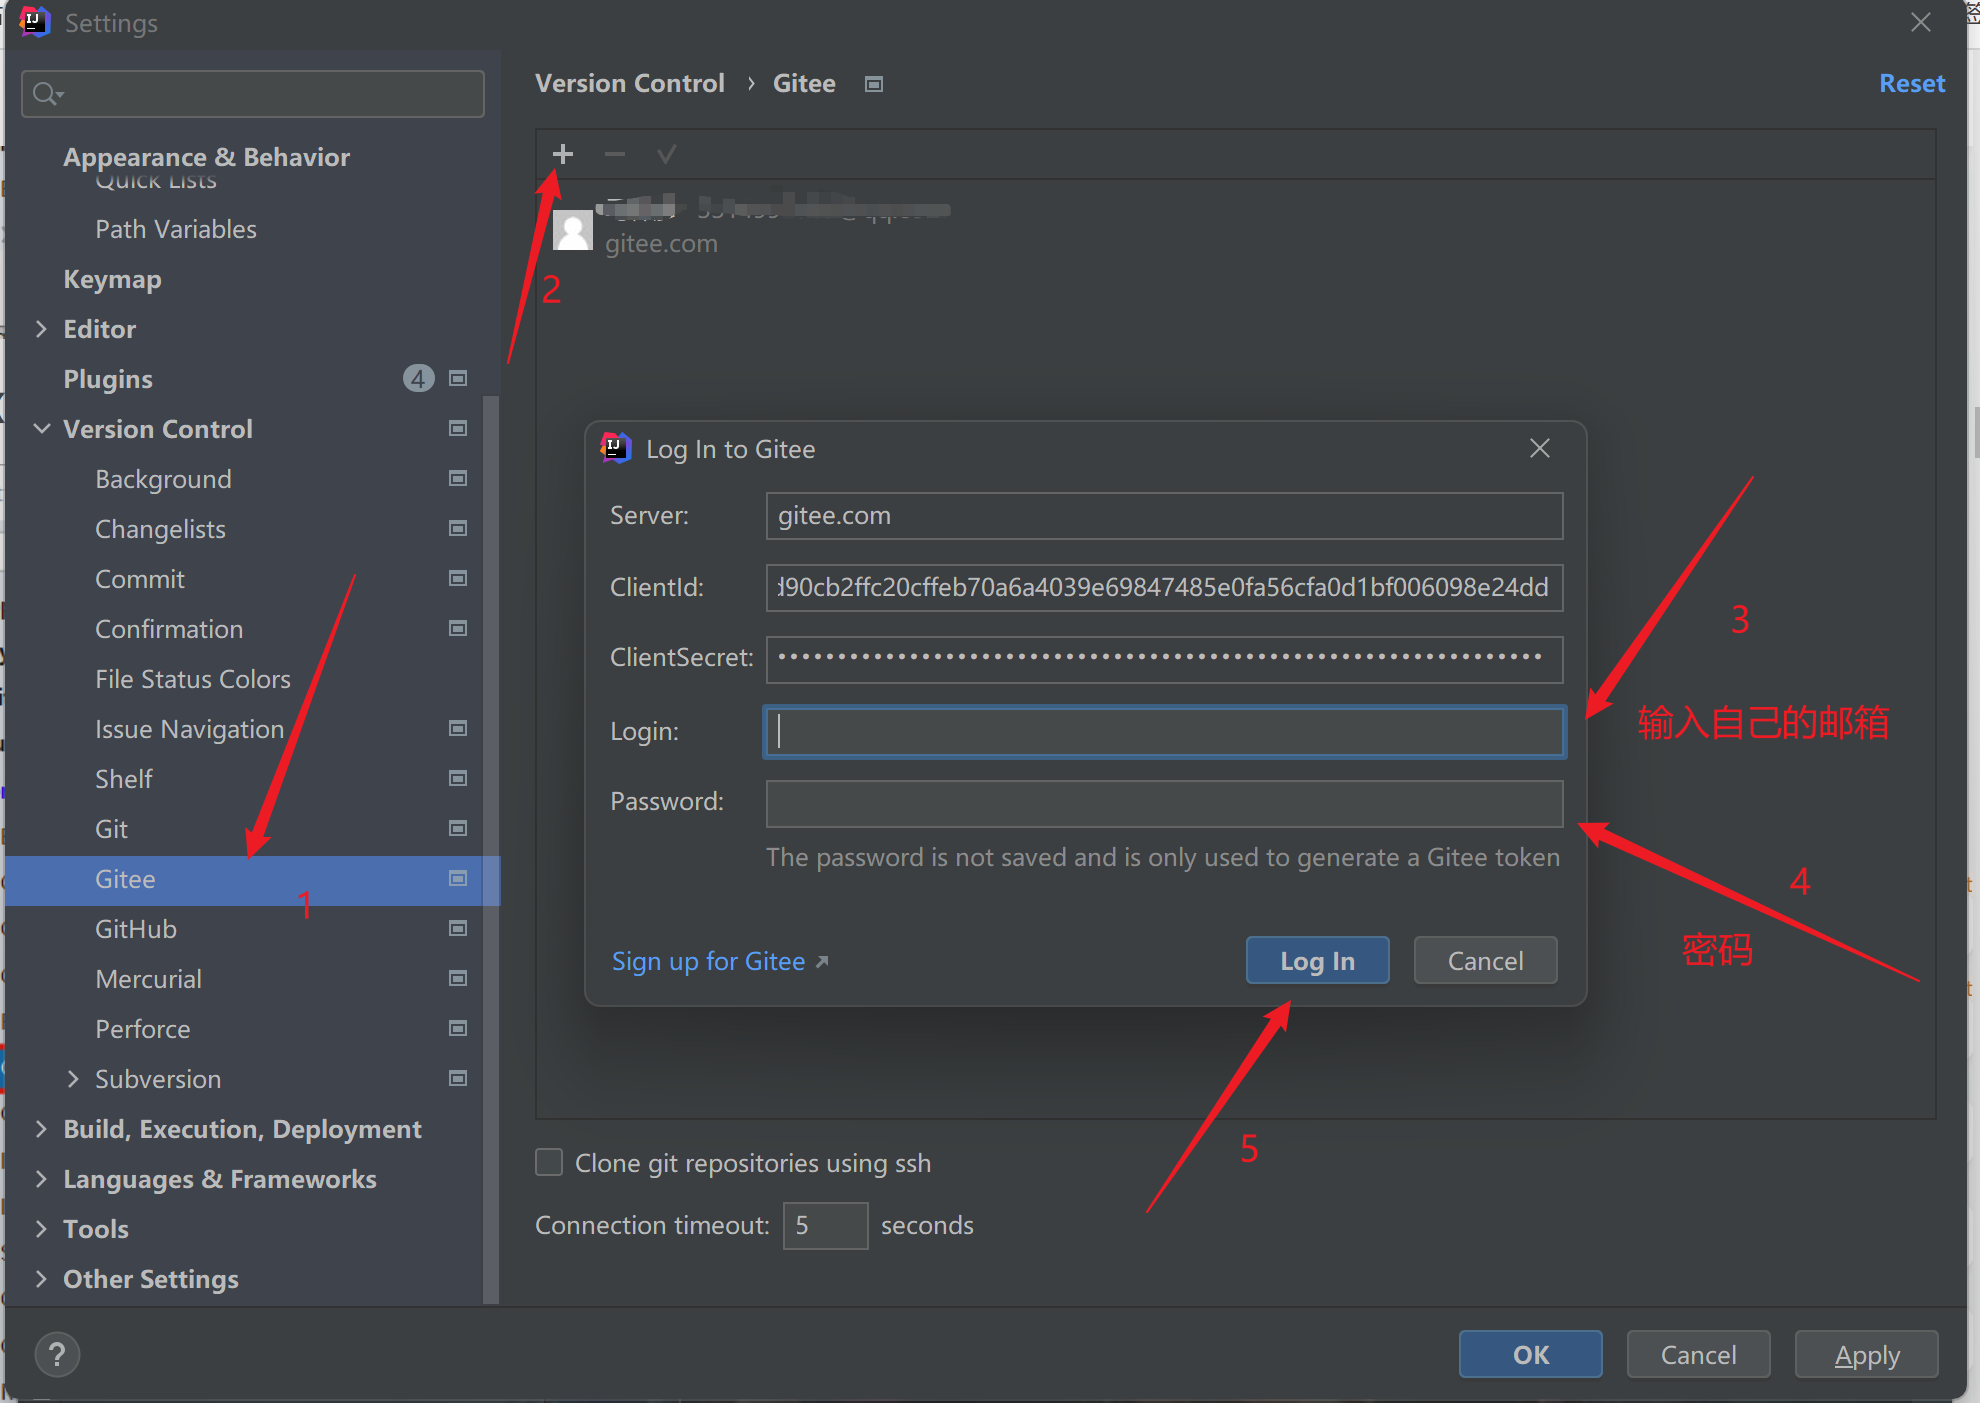1980x1403 pixels.
Task: Click the ClientSecret input field
Action: (1164, 659)
